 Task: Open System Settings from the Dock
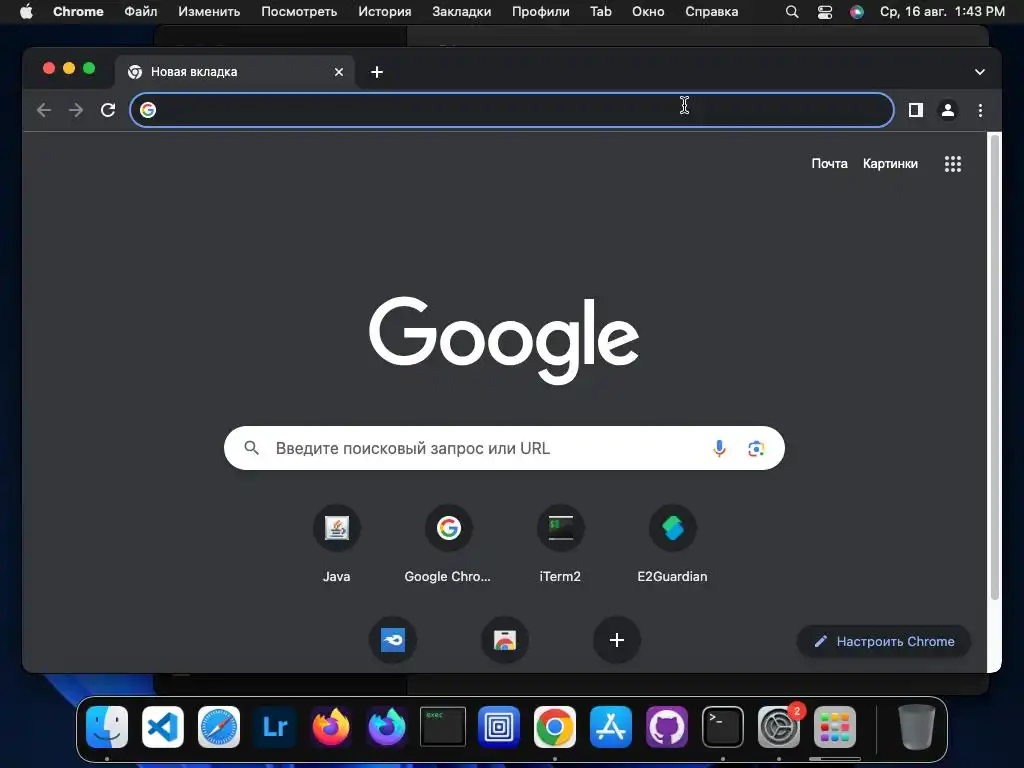click(778, 727)
